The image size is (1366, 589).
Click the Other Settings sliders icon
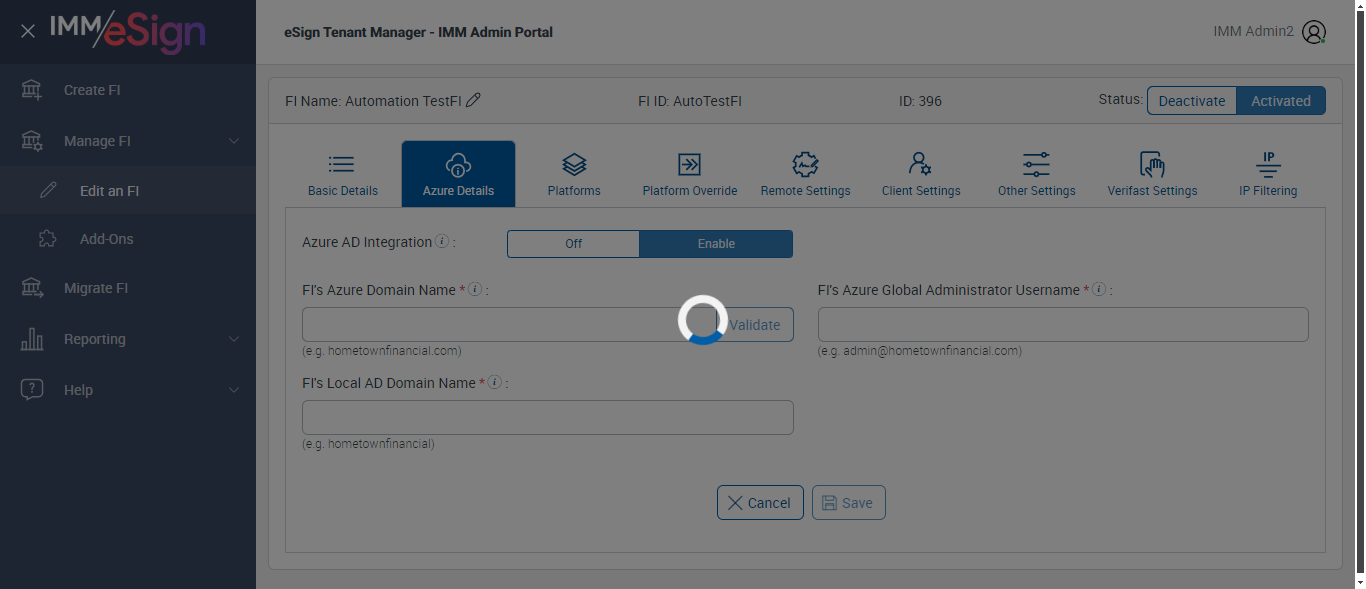click(x=1036, y=164)
